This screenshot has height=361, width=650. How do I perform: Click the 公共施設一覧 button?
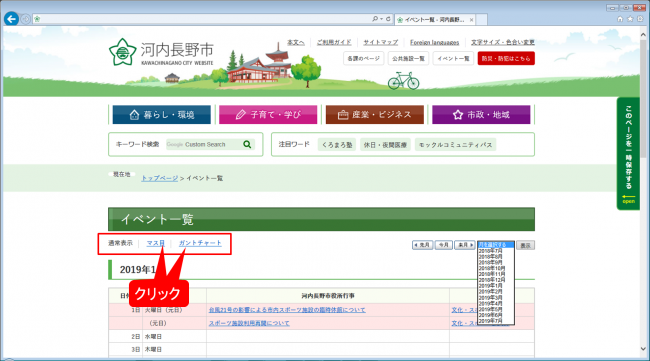pyautogui.click(x=408, y=58)
